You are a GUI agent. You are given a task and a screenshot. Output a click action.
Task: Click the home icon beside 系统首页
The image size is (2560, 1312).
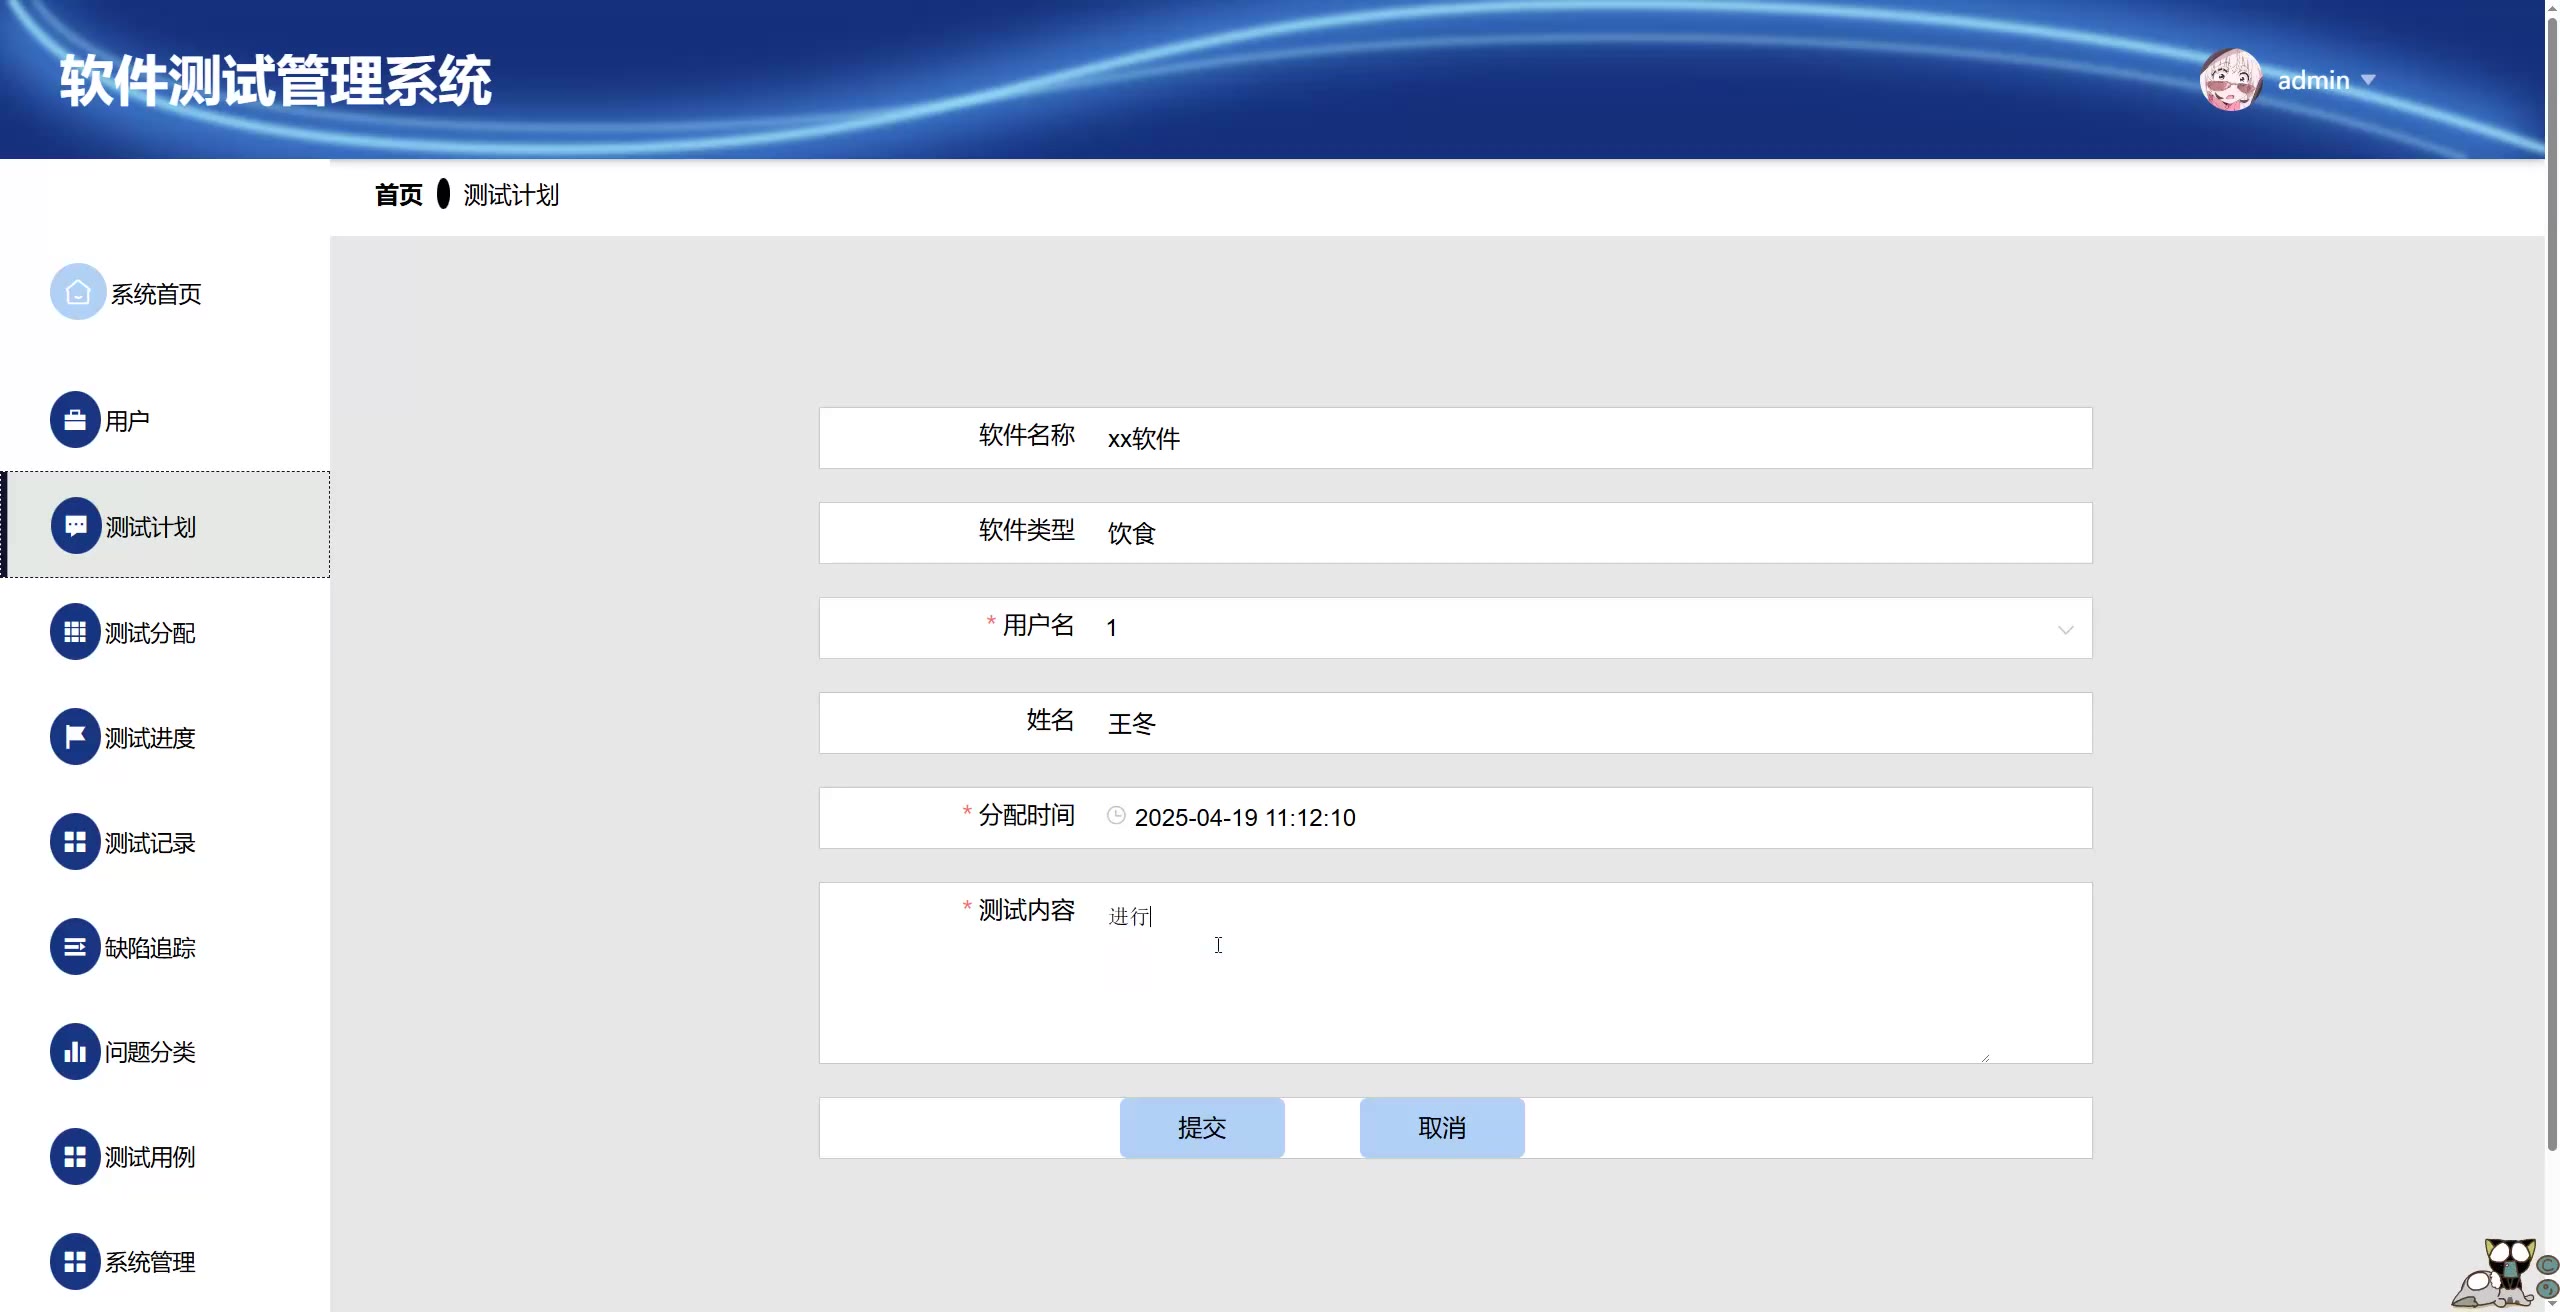pyautogui.click(x=78, y=292)
